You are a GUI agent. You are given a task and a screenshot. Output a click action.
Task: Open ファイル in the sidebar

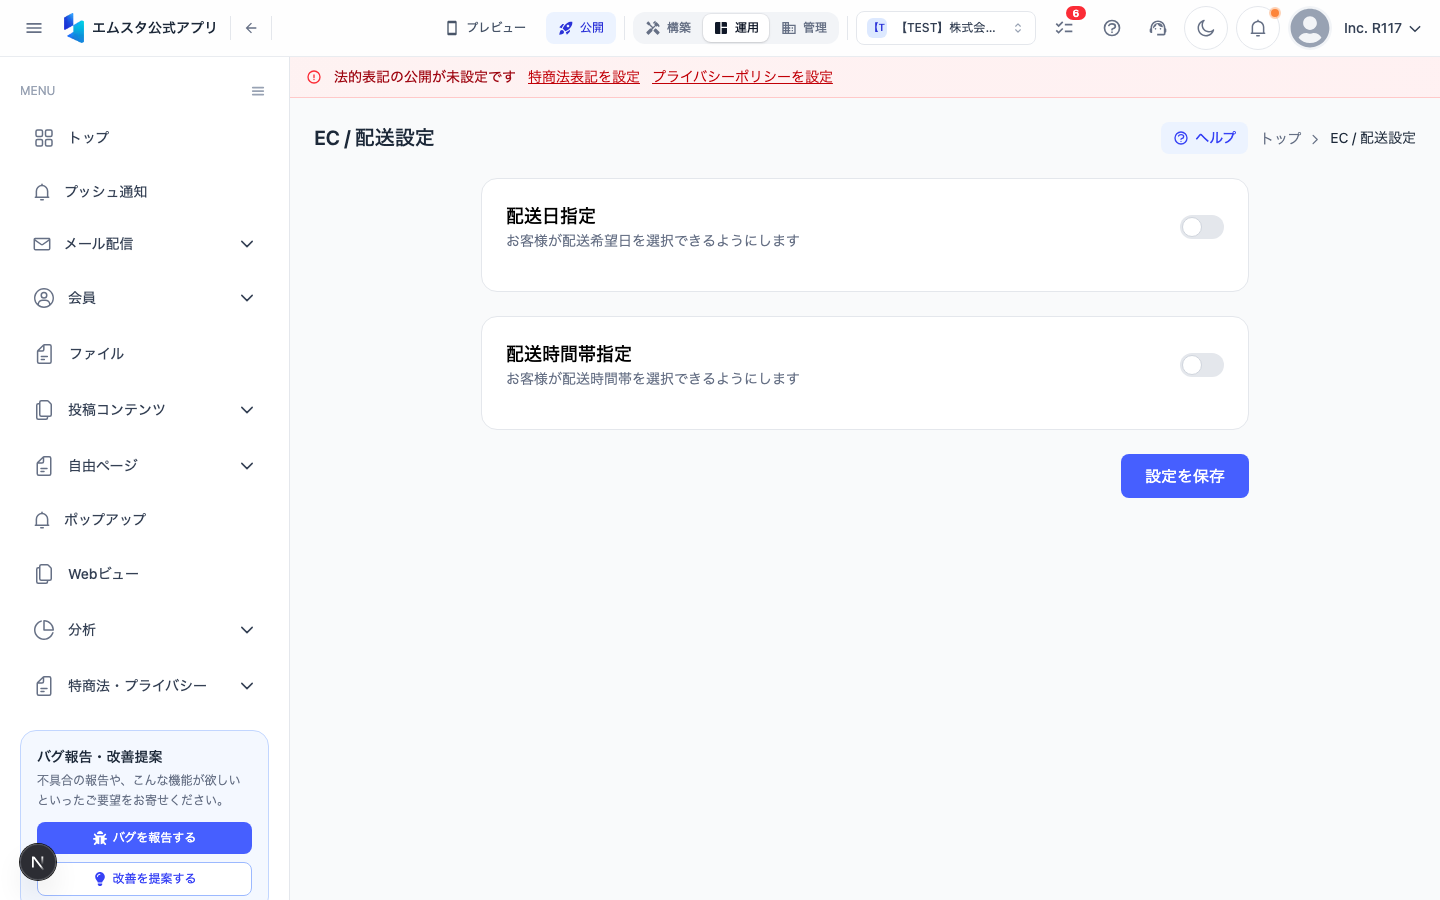click(144, 354)
